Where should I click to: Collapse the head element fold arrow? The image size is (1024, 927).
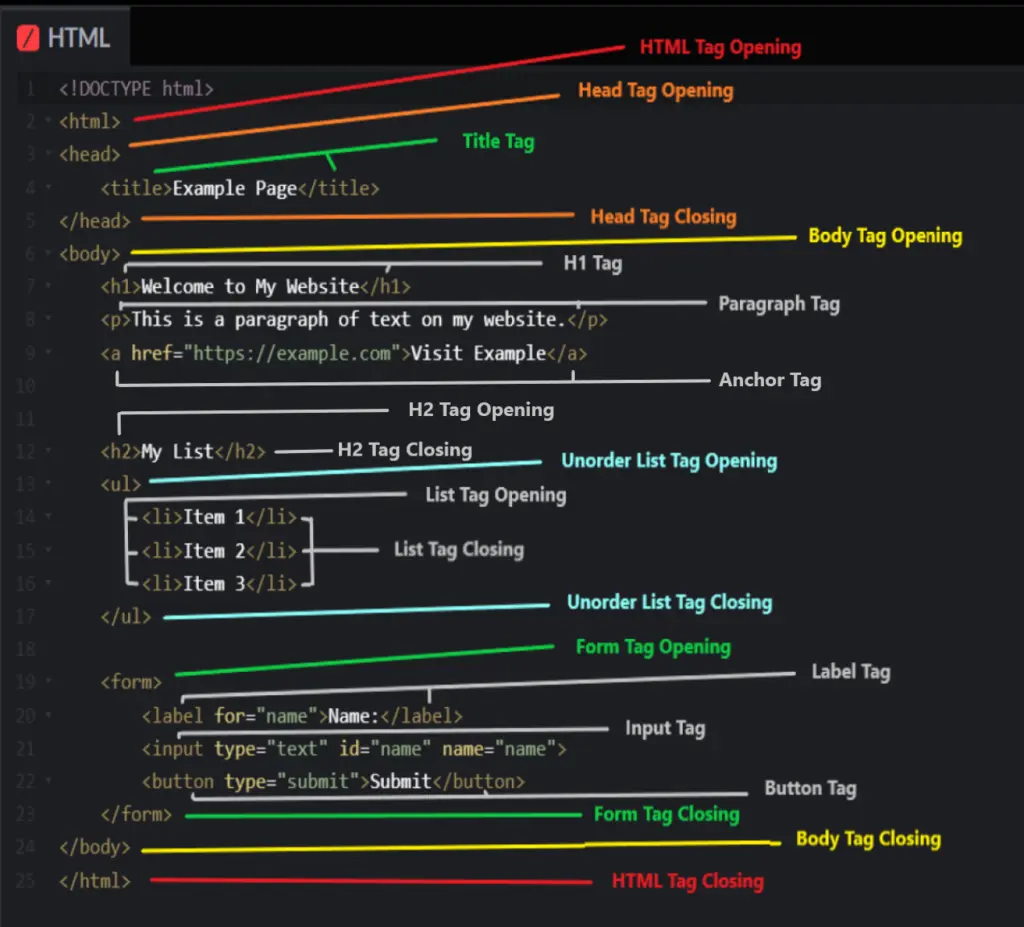pyautogui.click(x=47, y=155)
